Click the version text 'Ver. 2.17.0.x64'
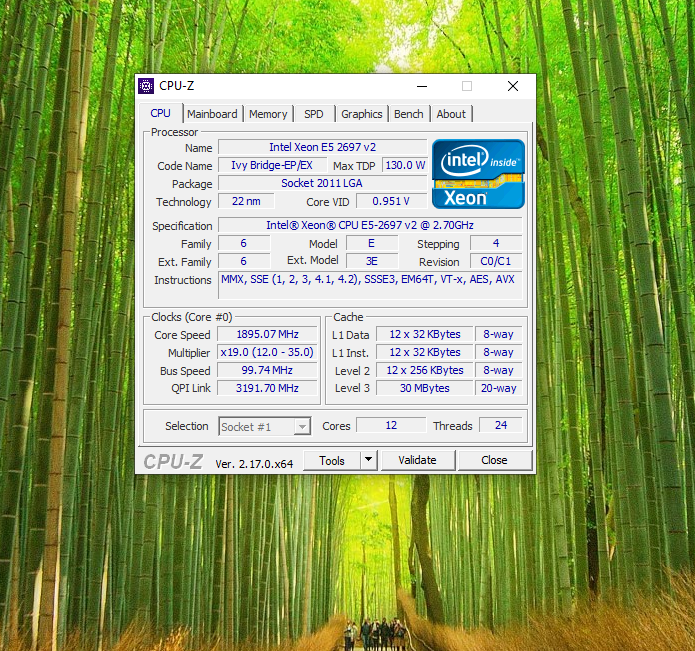Image resolution: width=695 pixels, height=651 pixels. click(x=254, y=464)
